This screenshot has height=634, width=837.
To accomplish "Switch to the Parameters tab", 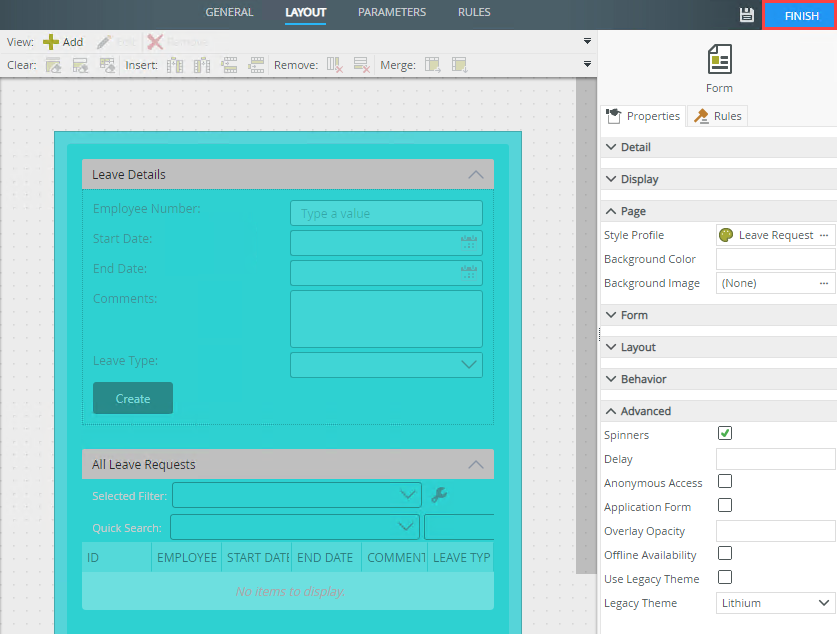I will pos(391,13).
